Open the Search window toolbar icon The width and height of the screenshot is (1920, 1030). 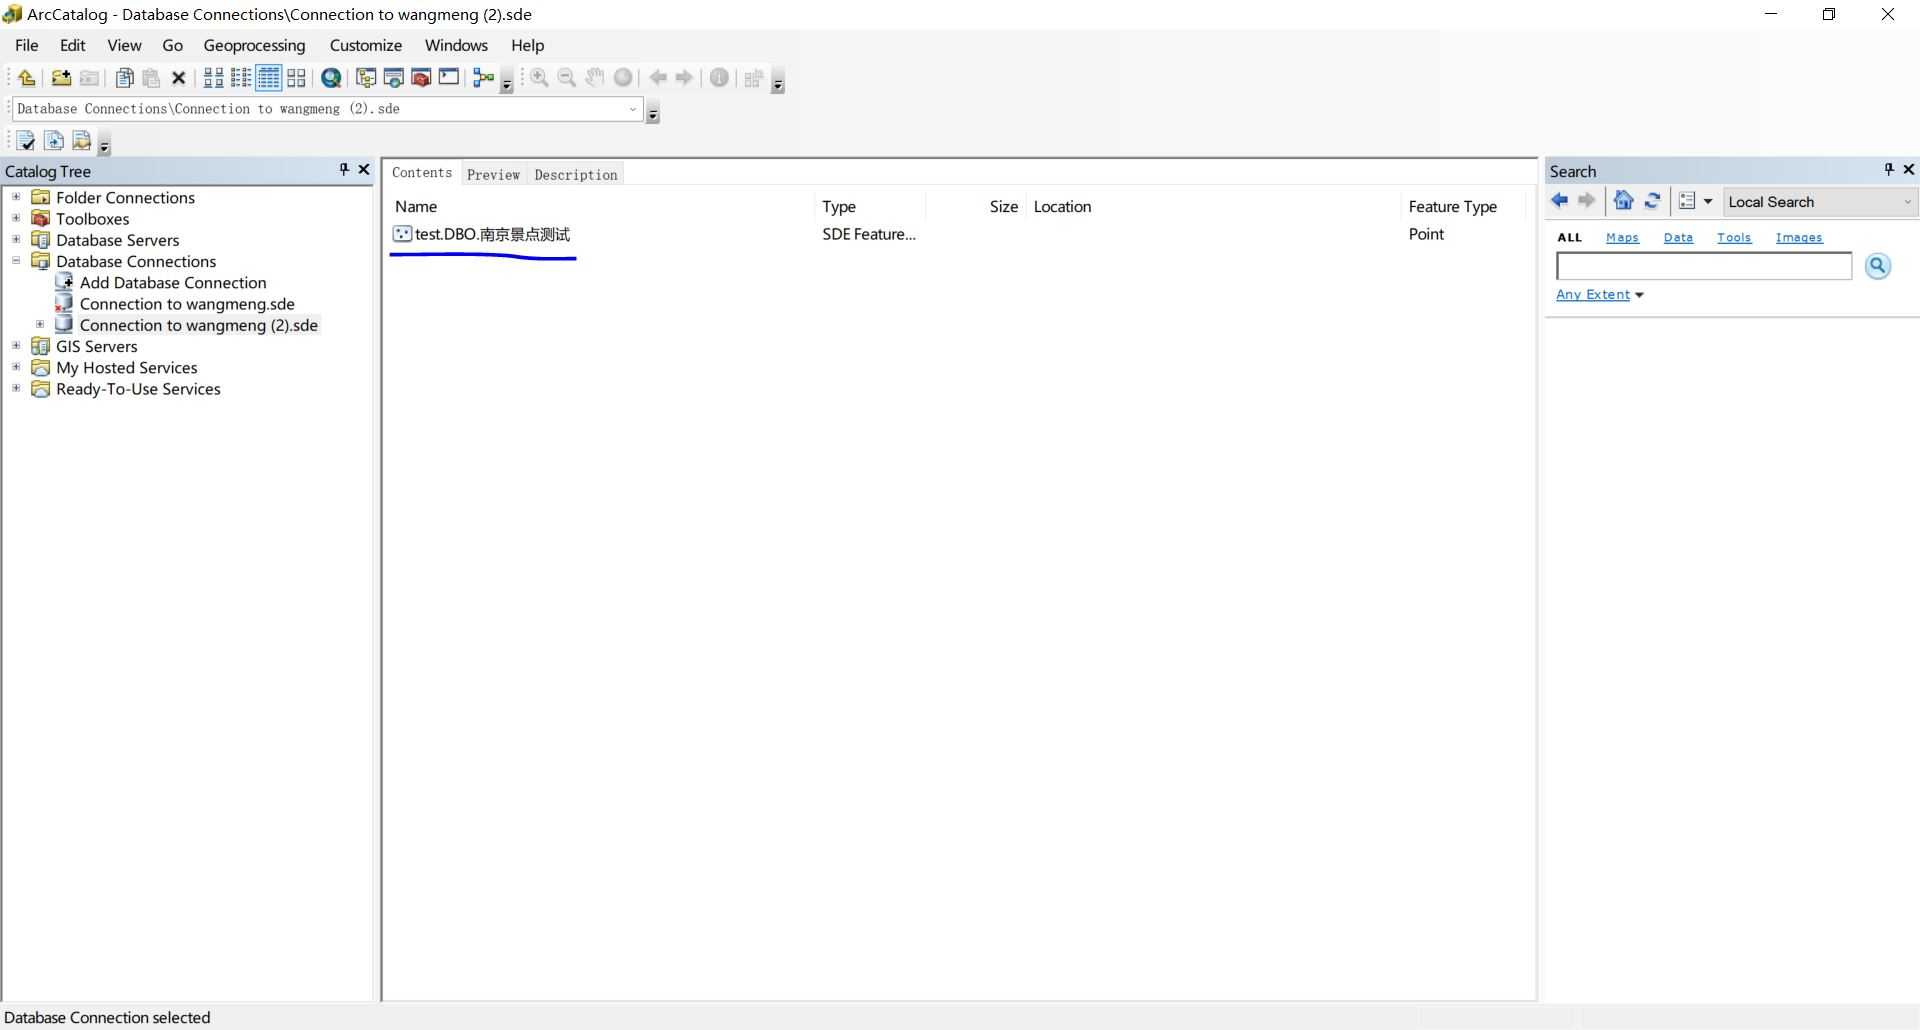pos(394,78)
